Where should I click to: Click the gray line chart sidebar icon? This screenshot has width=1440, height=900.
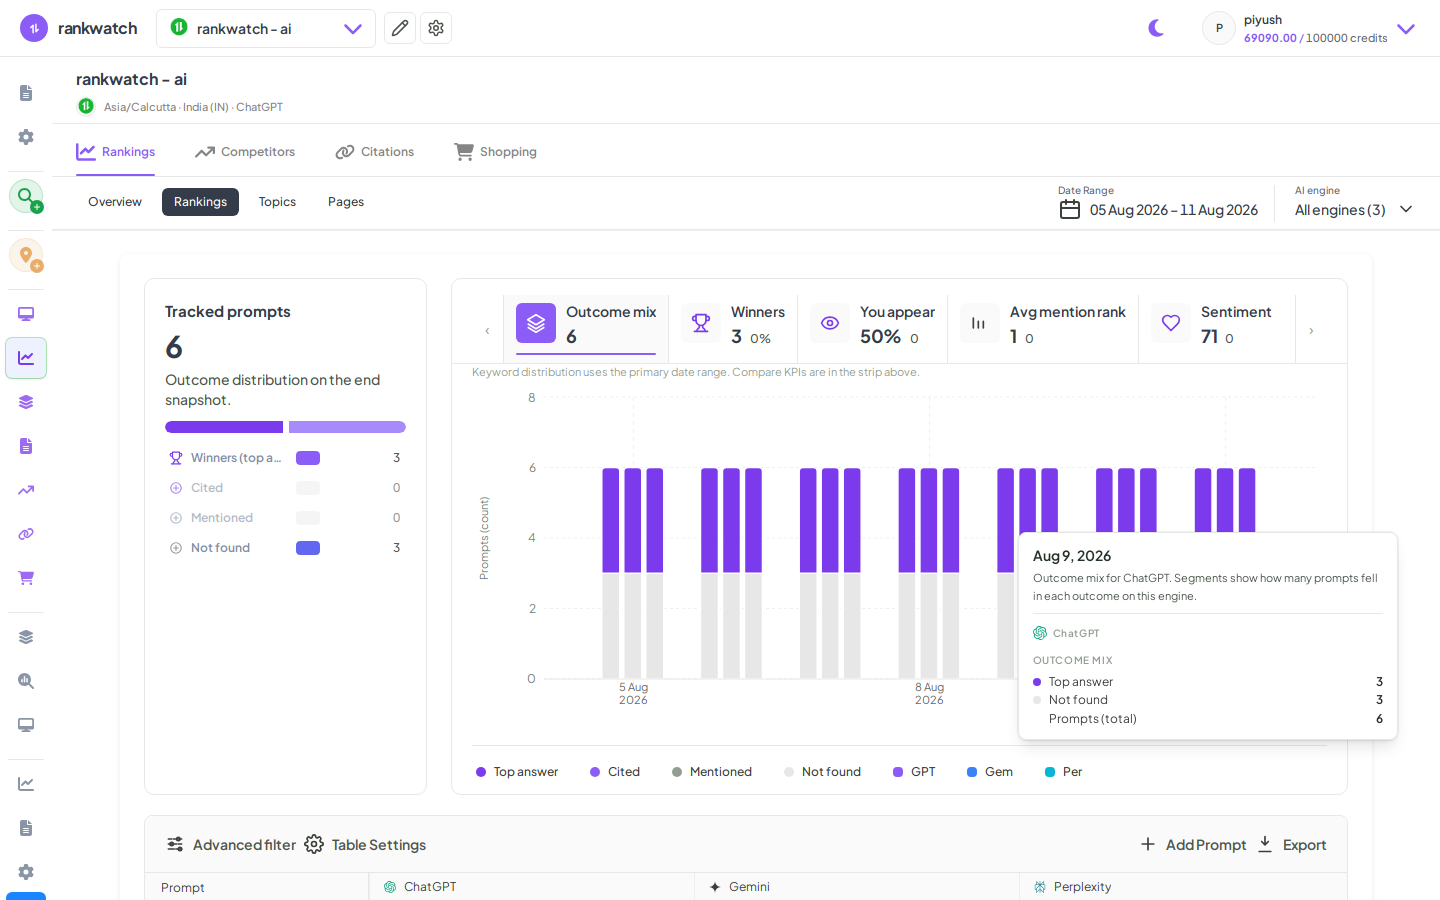(x=26, y=784)
